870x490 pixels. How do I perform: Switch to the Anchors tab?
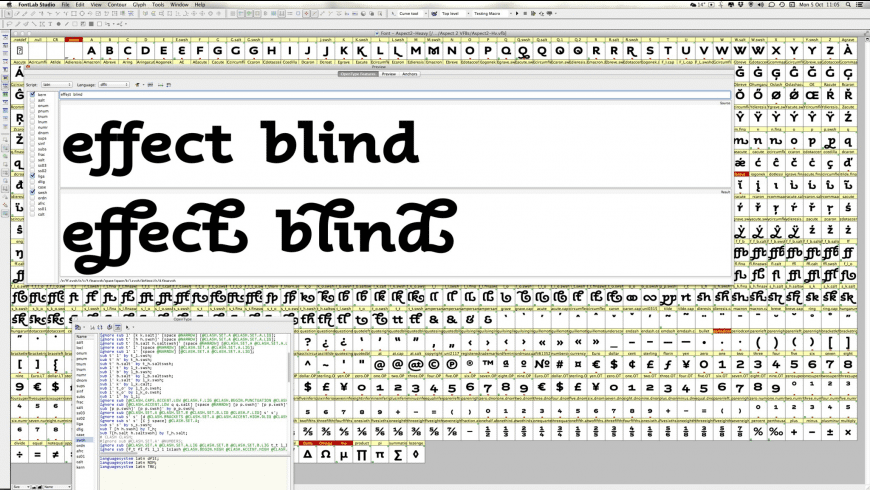pyautogui.click(x=409, y=74)
